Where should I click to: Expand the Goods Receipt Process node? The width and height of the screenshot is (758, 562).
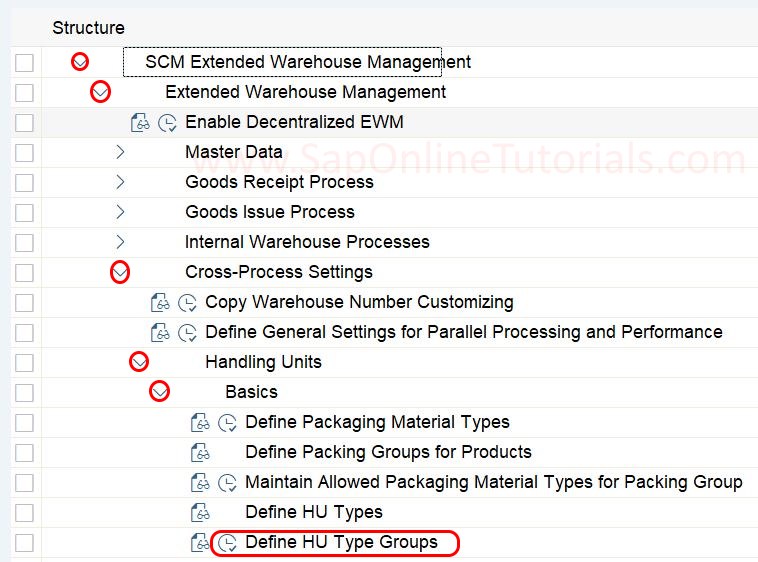click(120, 182)
